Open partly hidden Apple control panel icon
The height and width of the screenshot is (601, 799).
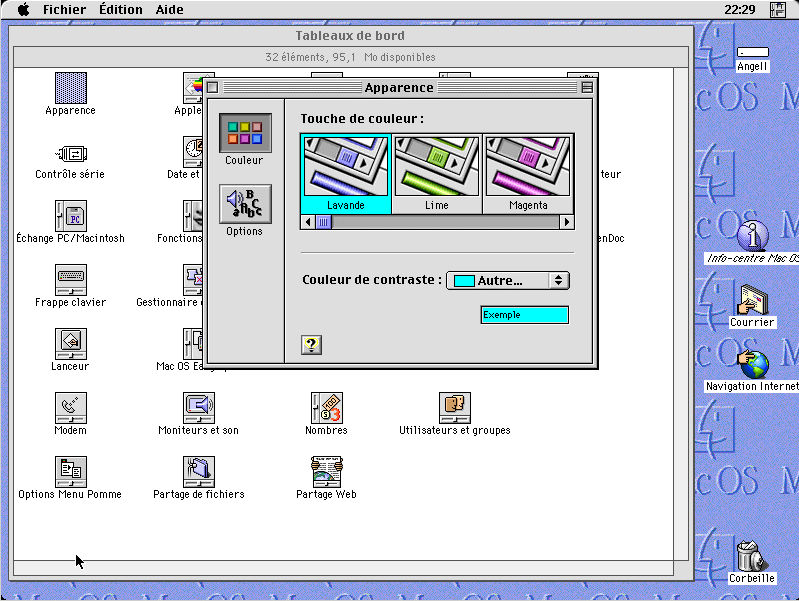click(193, 88)
